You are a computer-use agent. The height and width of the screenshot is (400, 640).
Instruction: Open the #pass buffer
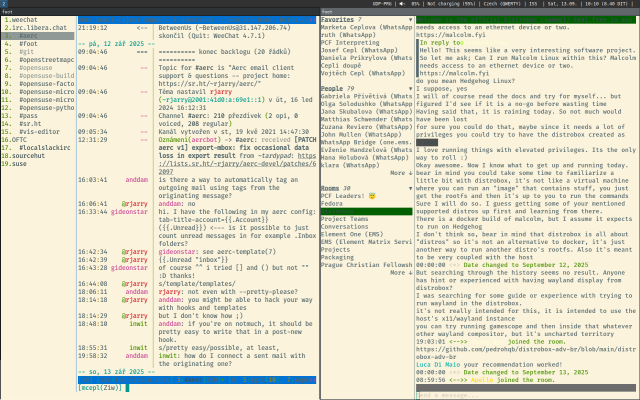pos(28,116)
